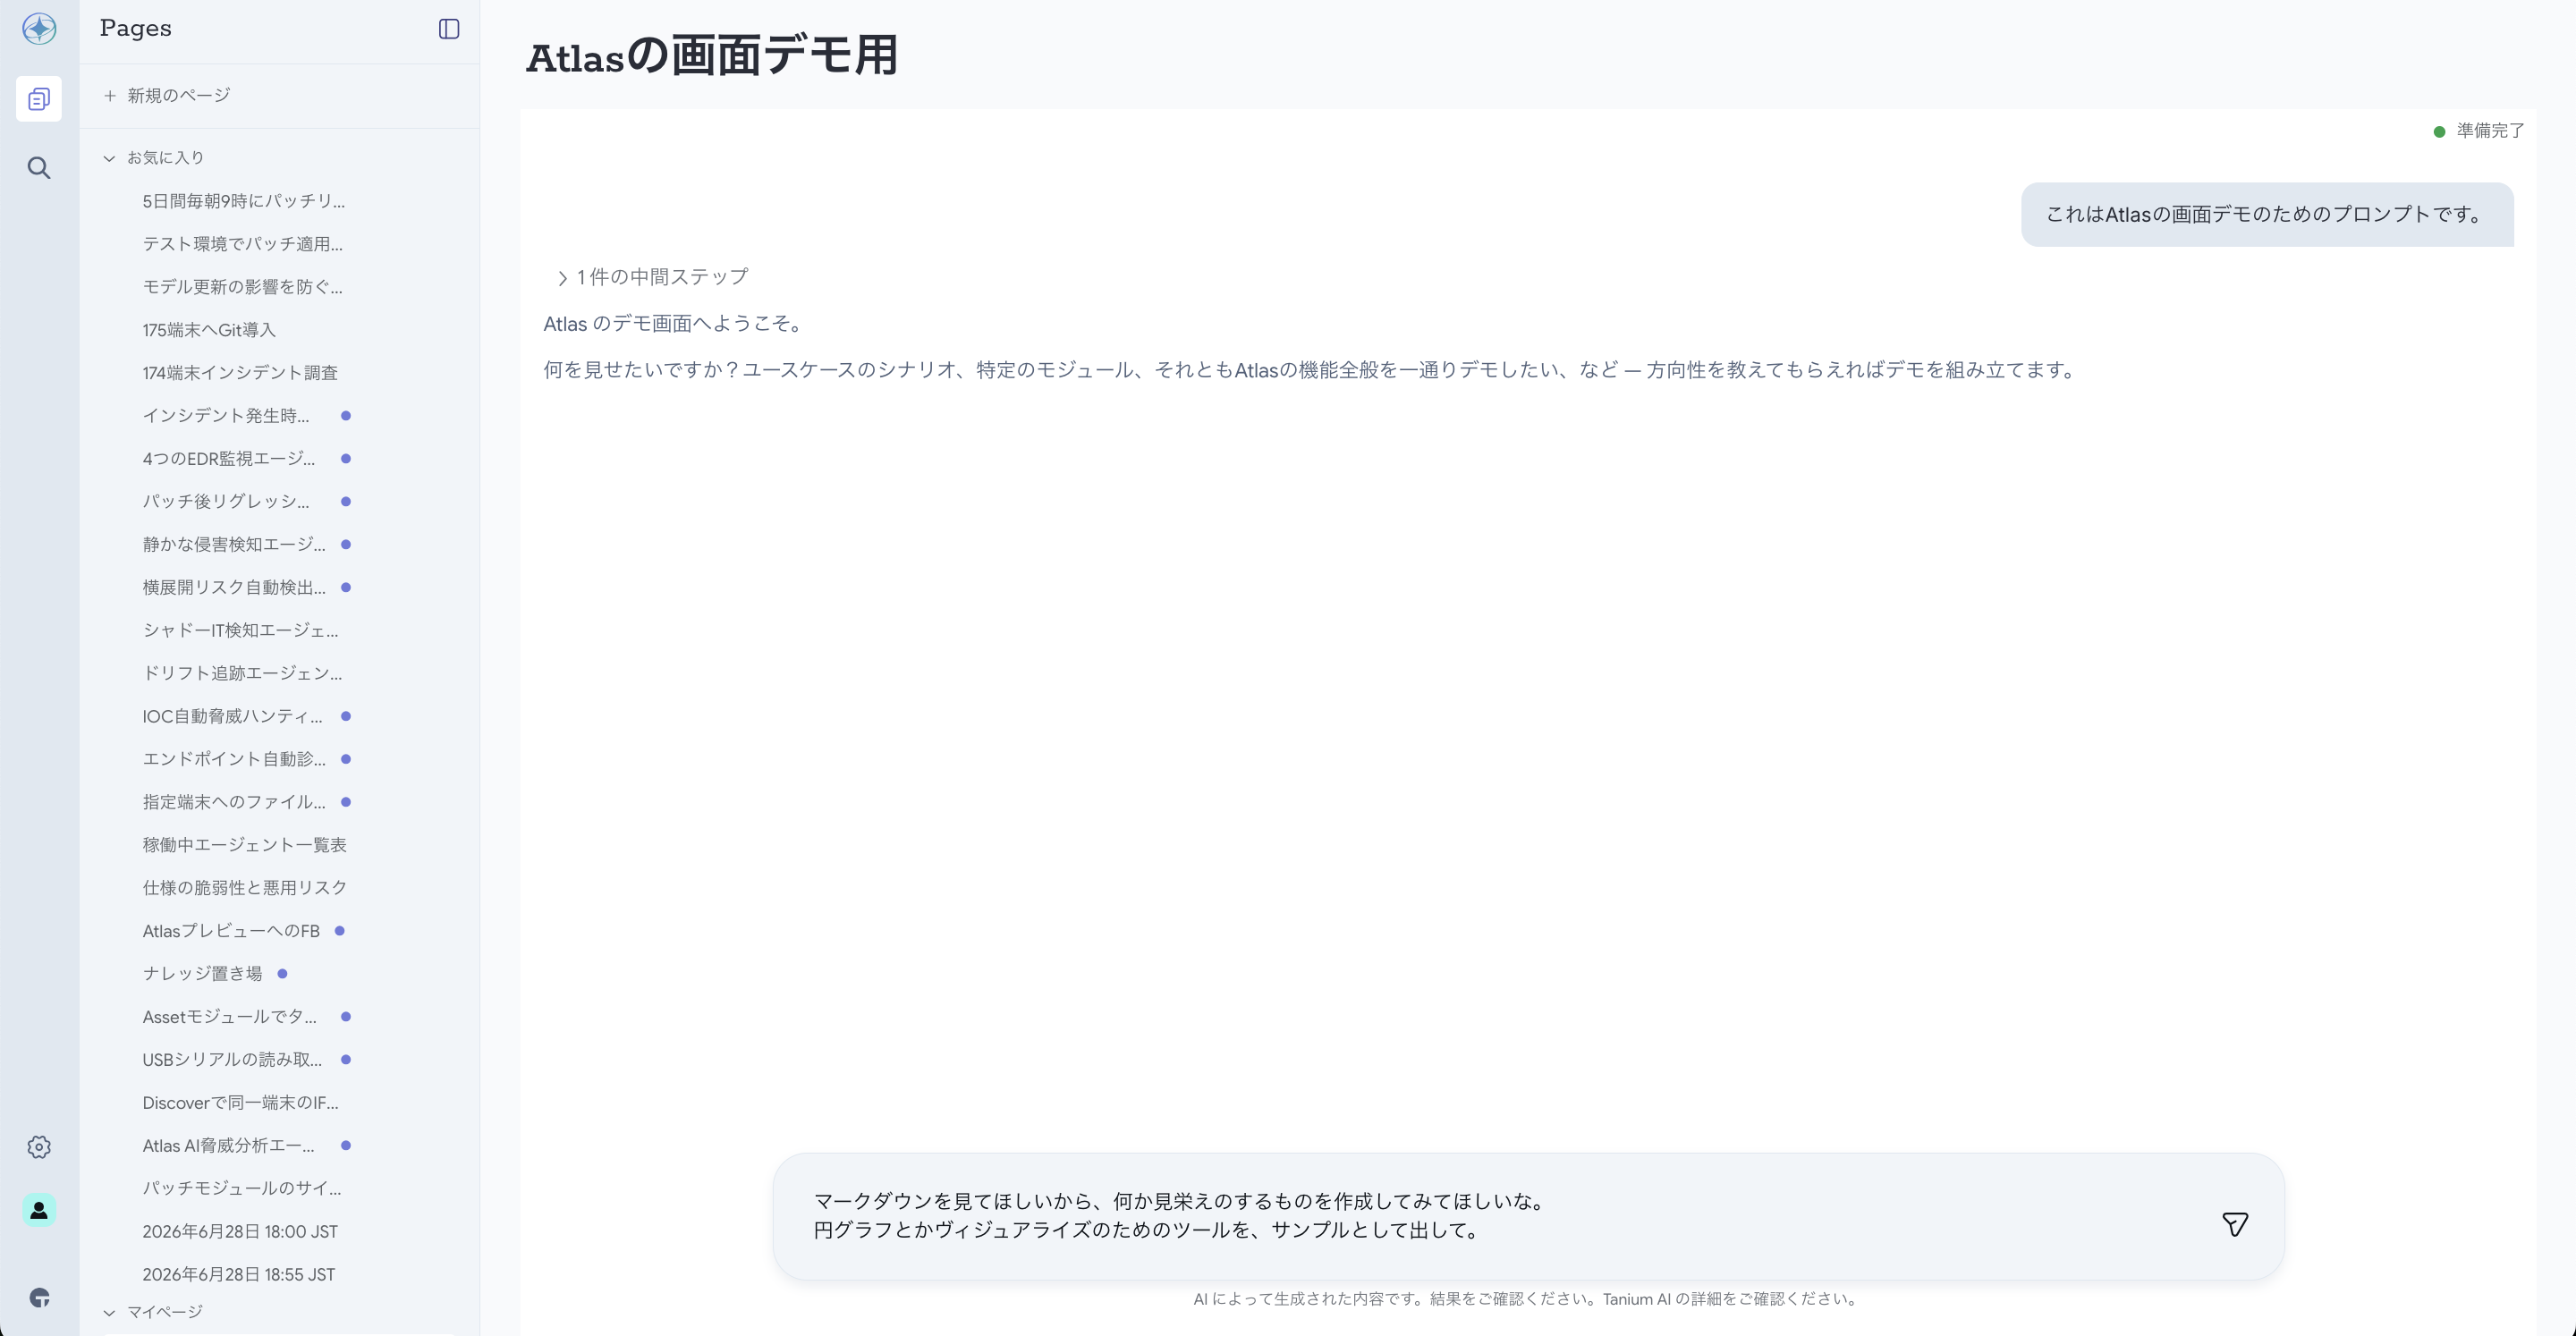The height and width of the screenshot is (1336, 2576).
Task: Open page 横展開リスク自動検出...
Action: [x=234, y=588]
